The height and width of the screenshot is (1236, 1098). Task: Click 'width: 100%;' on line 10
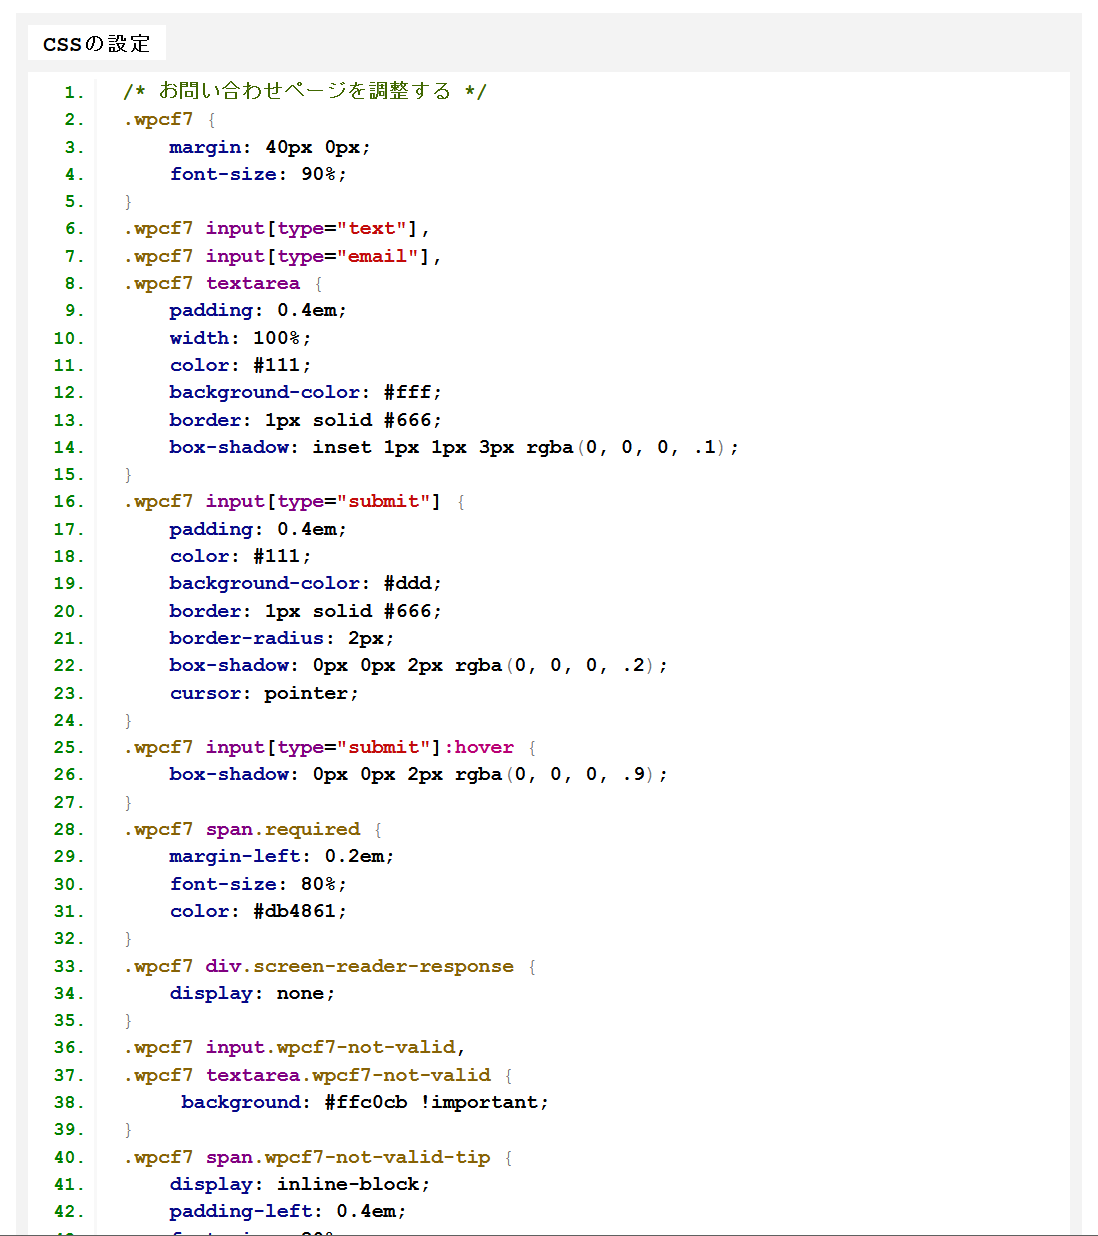[x=240, y=338]
